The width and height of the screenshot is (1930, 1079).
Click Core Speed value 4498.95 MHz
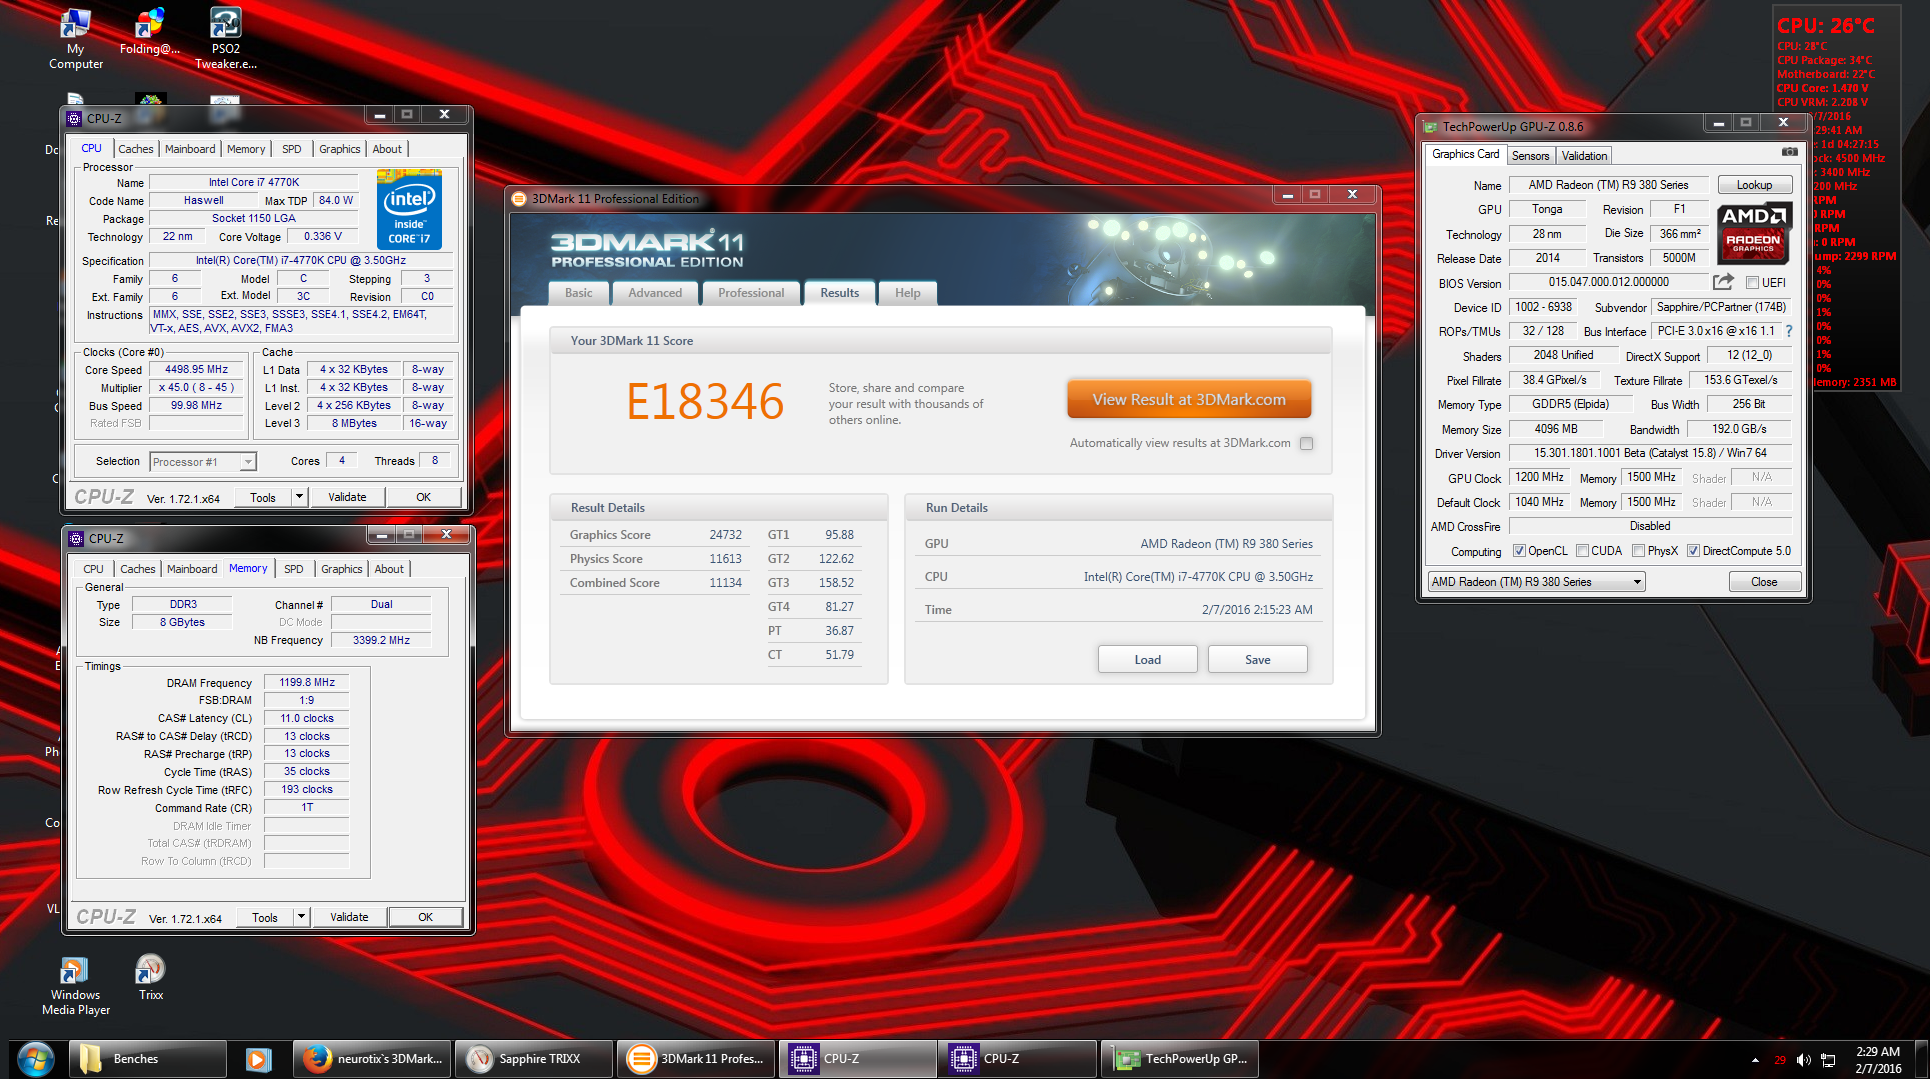point(196,370)
